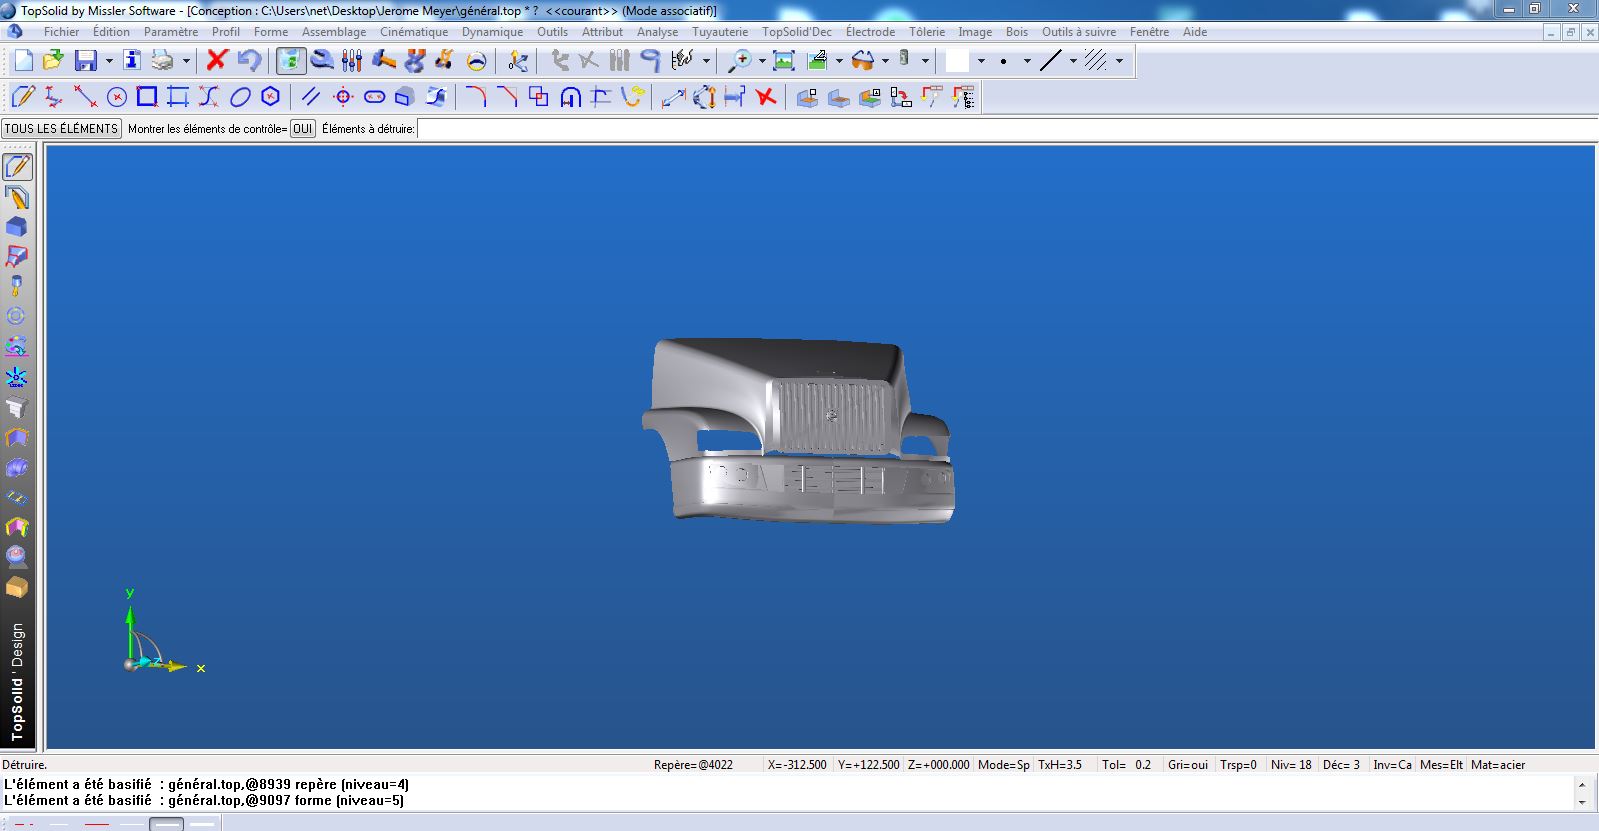1599x831 pixels.
Task: Open the line style dropdown arrow
Action: 1073,61
